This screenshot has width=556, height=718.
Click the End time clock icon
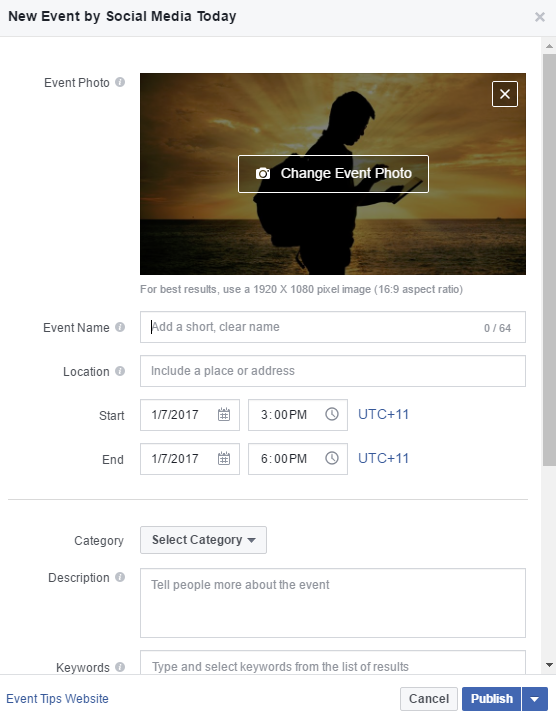332,458
